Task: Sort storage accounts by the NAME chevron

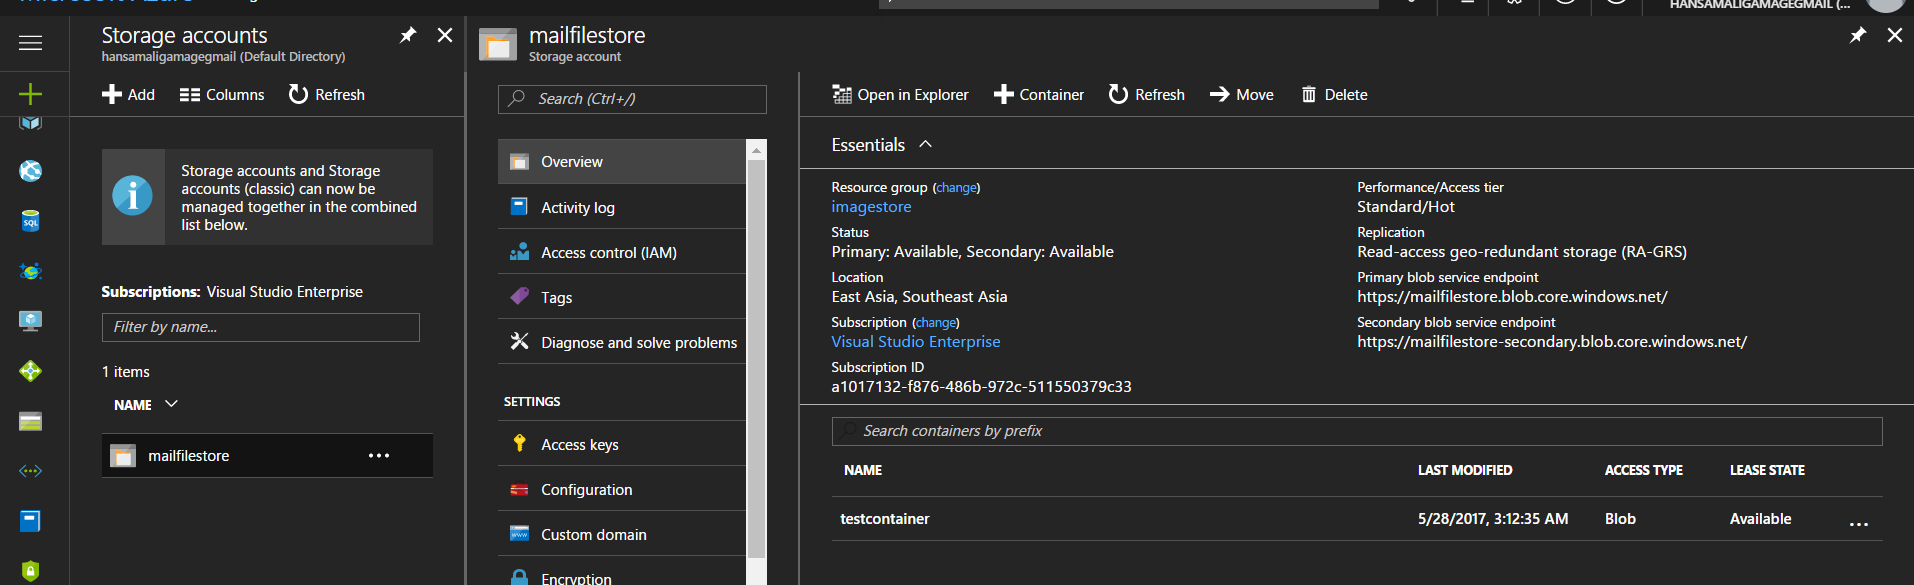Action: point(171,404)
